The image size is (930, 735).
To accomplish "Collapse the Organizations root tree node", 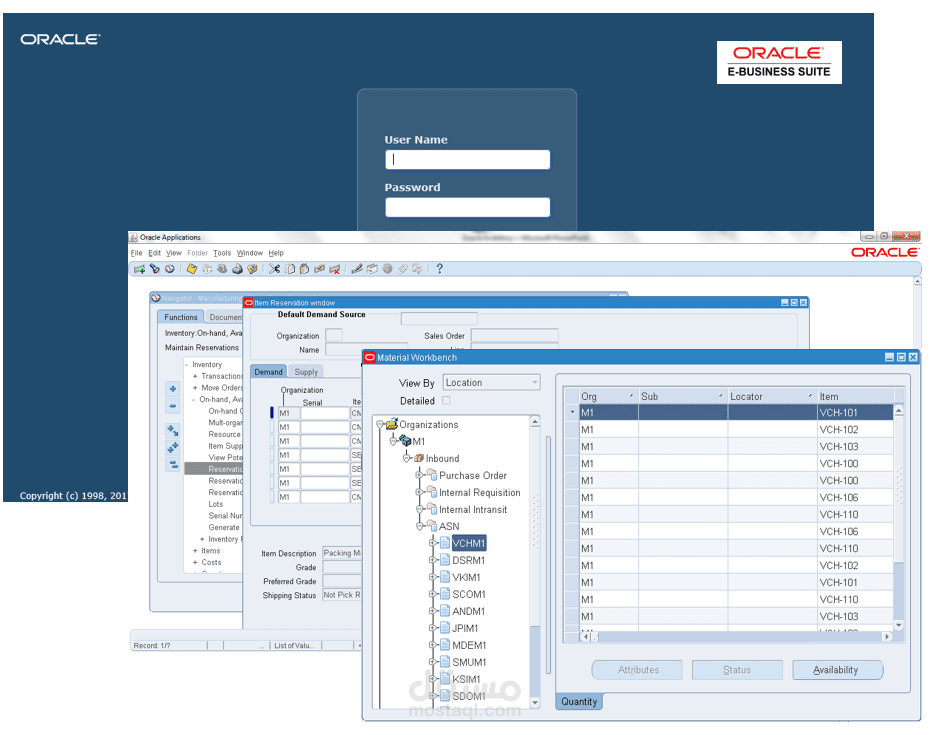I will point(380,425).
